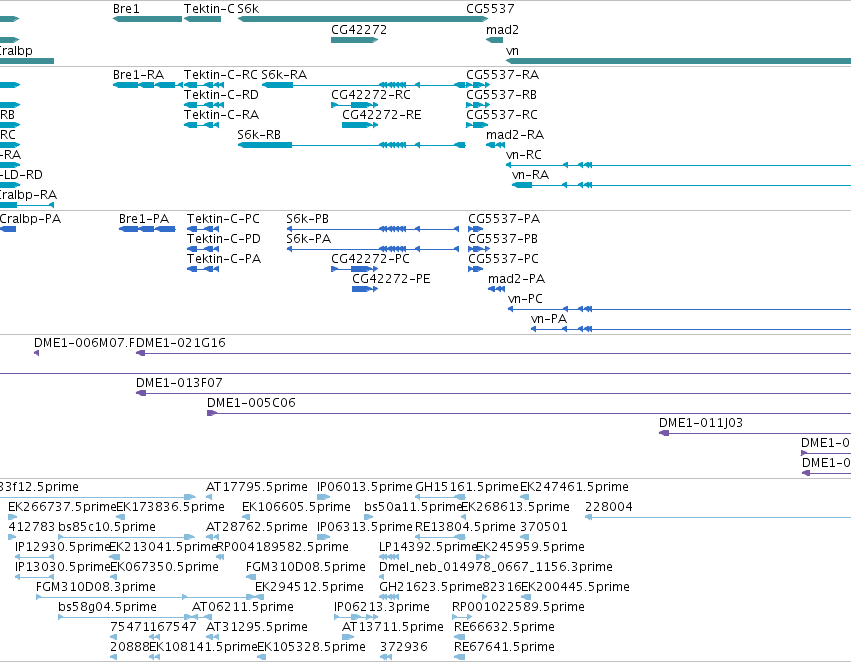Click protein CG42272-PE label

(x=391, y=279)
